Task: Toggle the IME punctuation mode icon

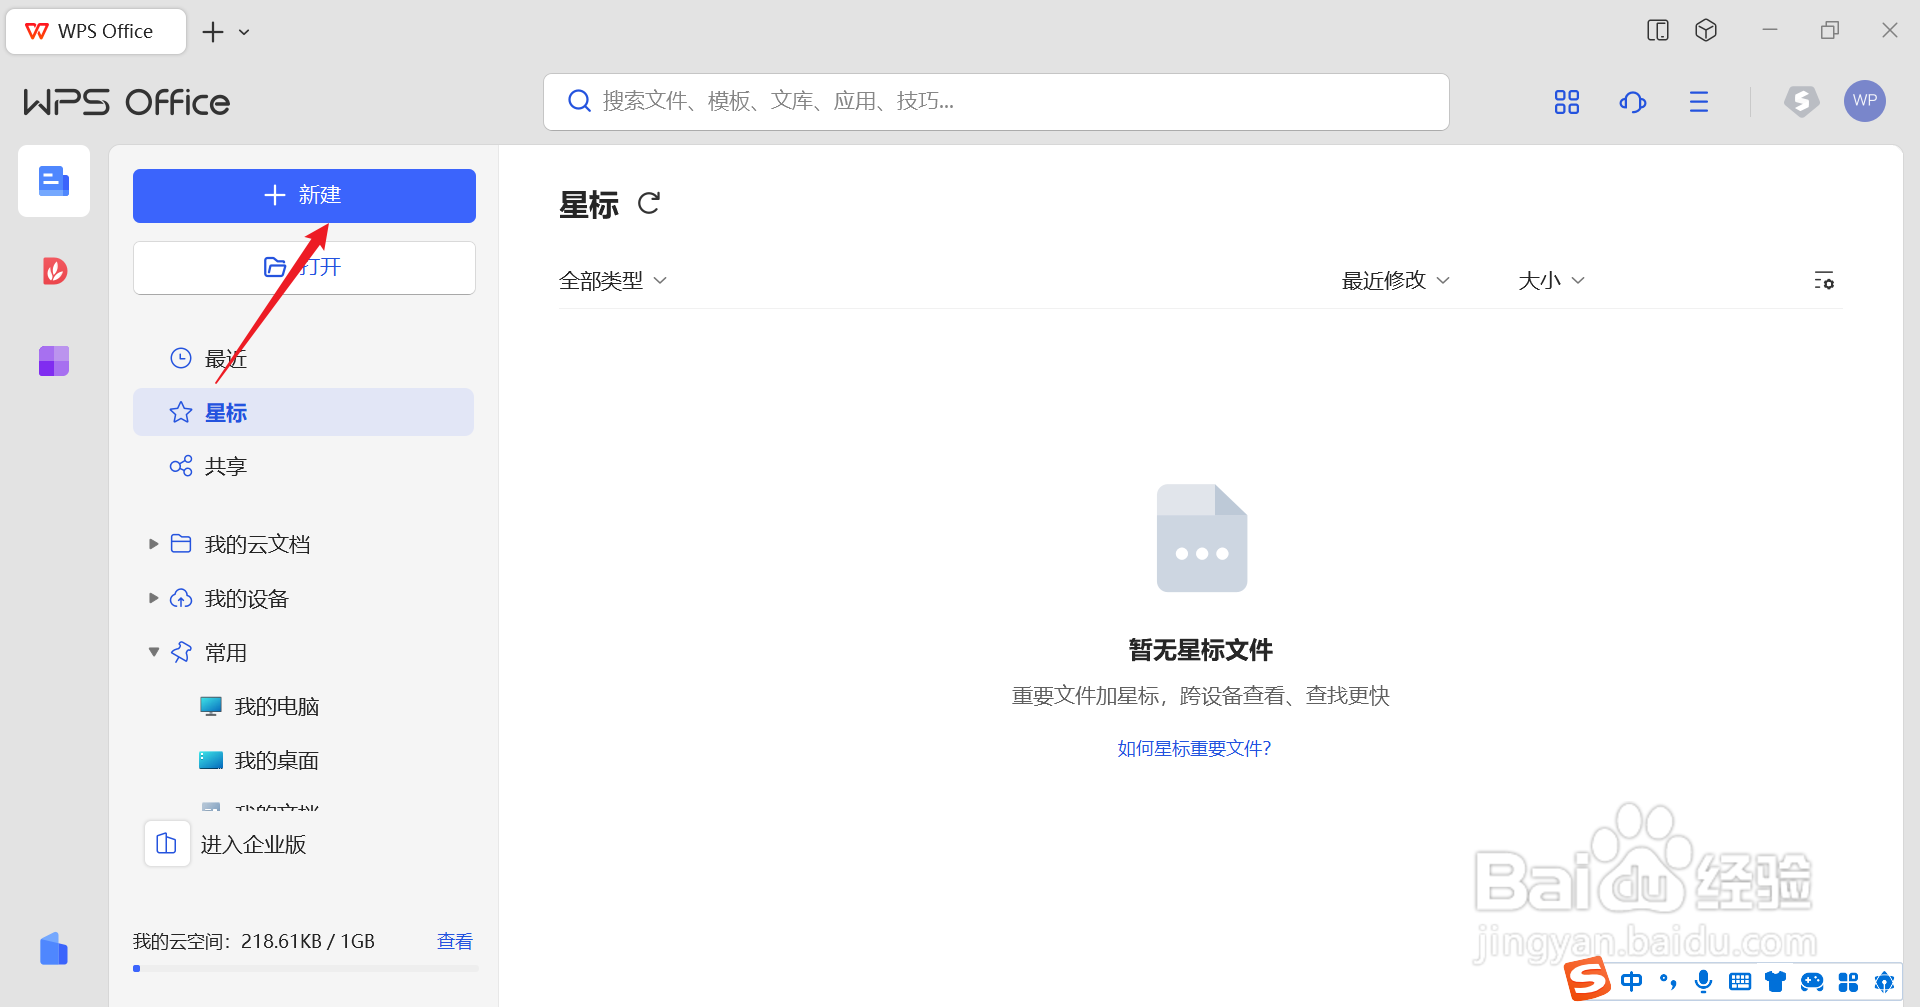Action: [x=1668, y=981]
